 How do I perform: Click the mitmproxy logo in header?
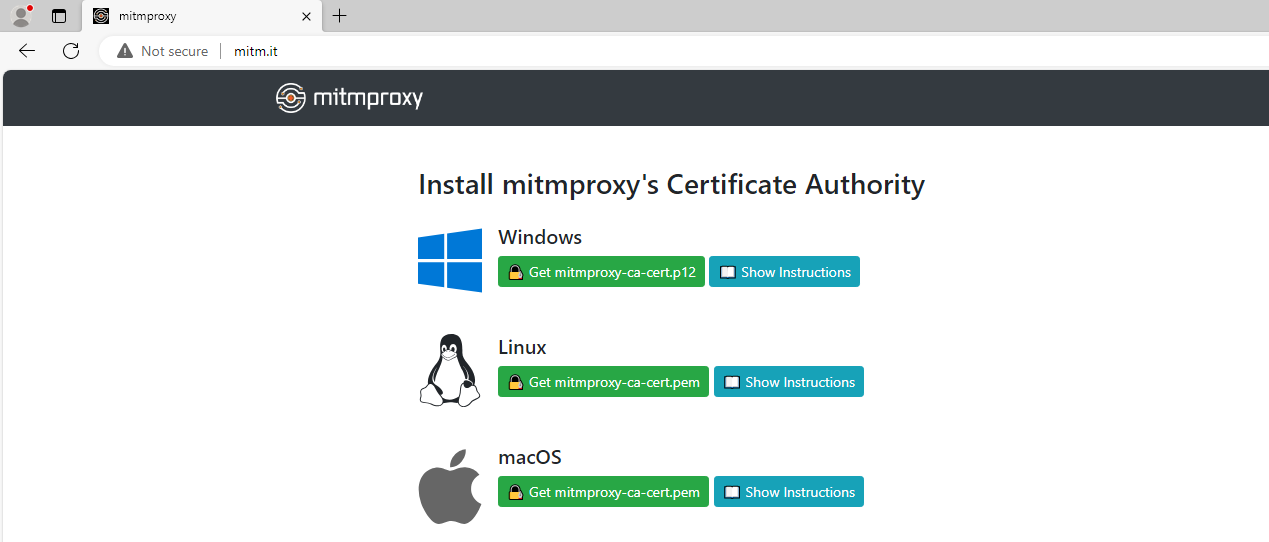[350, 98]
